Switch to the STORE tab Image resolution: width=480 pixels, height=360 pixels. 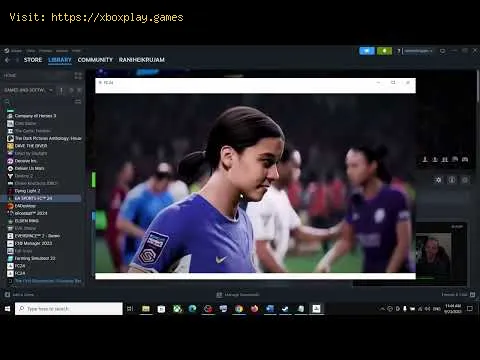click(33, 60)
